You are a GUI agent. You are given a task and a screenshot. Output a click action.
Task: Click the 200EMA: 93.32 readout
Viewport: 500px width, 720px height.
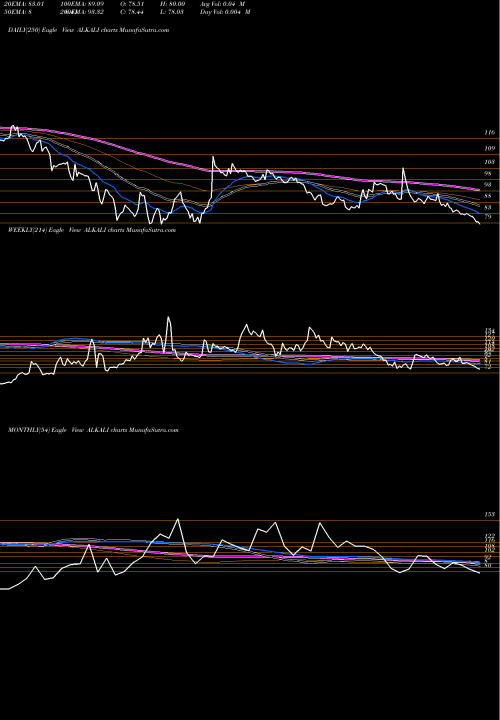click(x=81, y=12)
